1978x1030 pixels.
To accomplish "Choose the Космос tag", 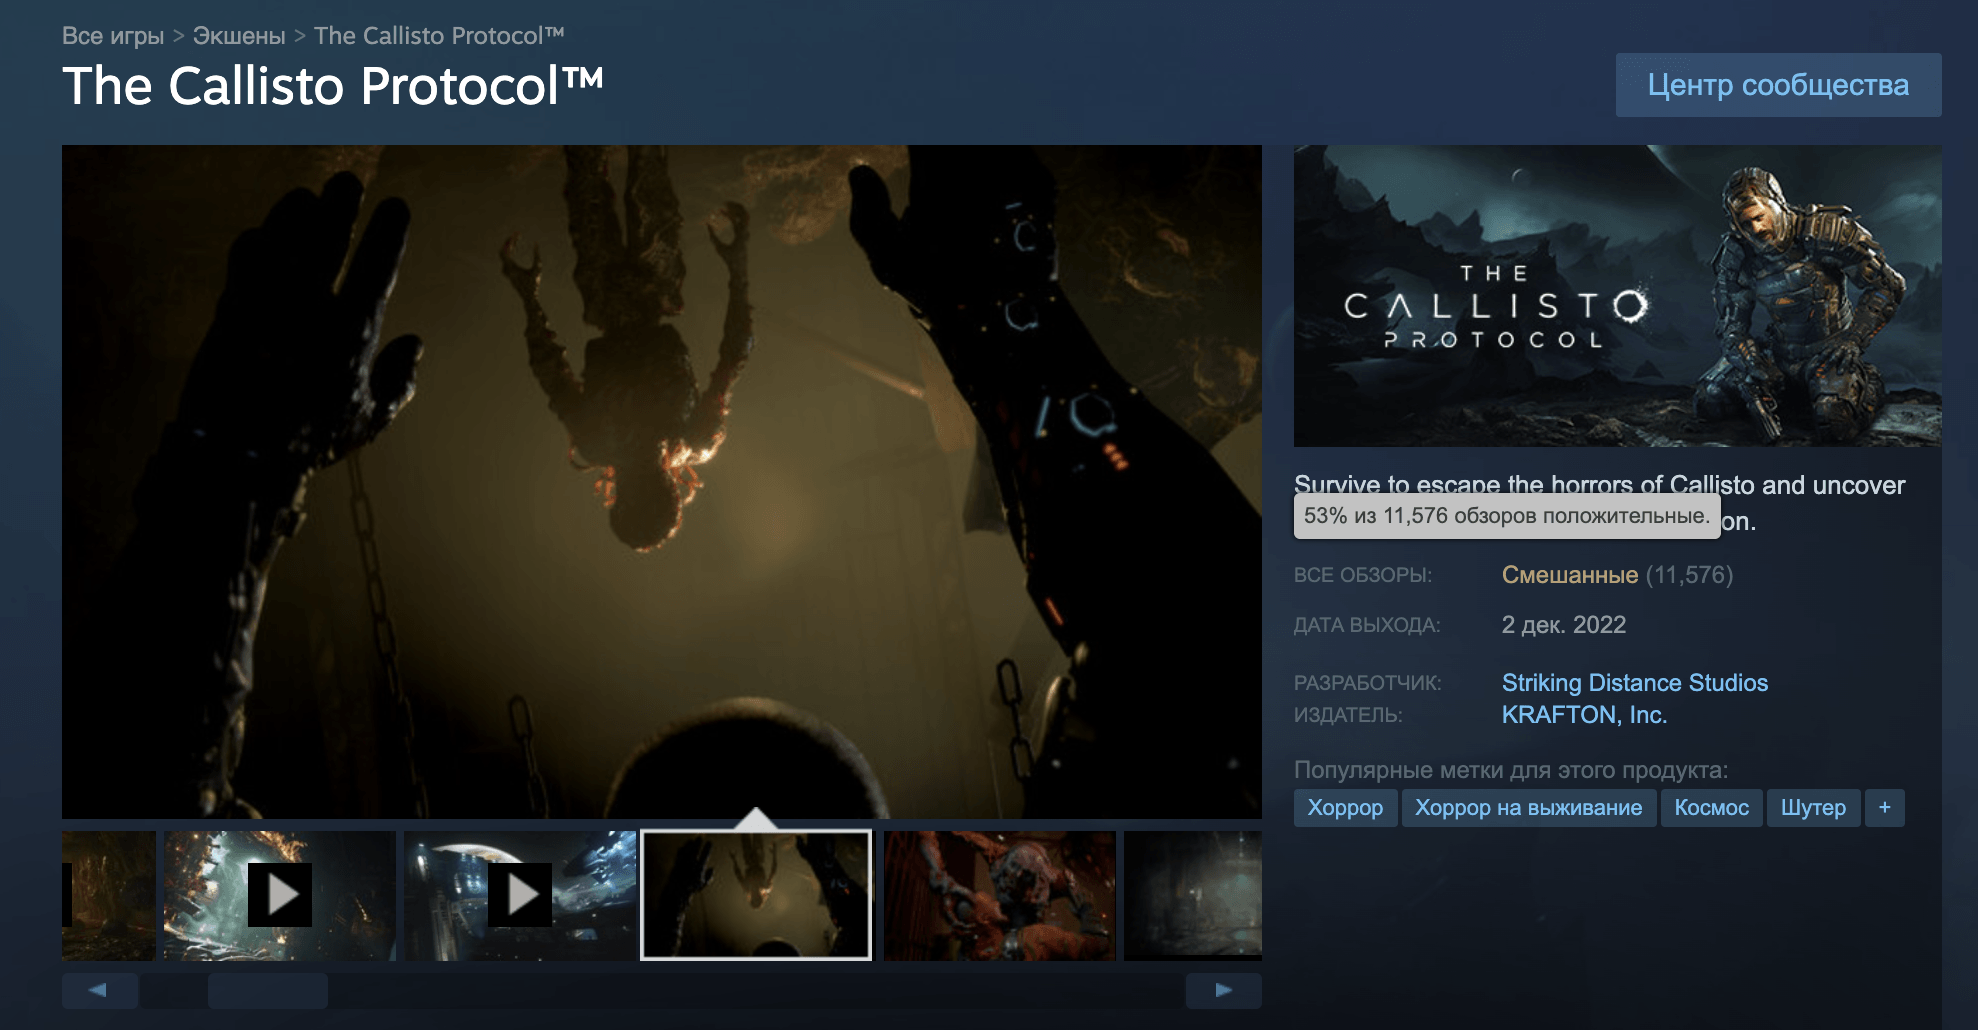I will point(1711,808).
